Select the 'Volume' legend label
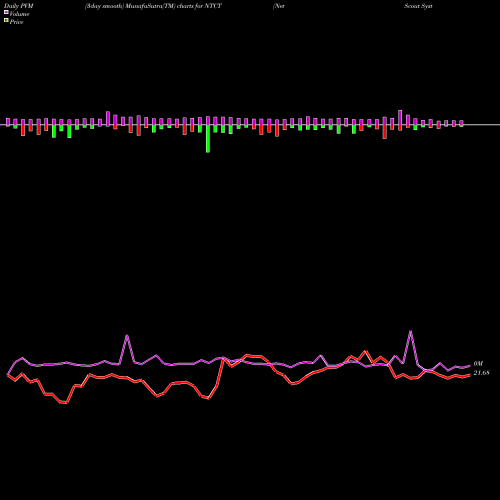This screenshot has width=500, height=500. (19, 14)
